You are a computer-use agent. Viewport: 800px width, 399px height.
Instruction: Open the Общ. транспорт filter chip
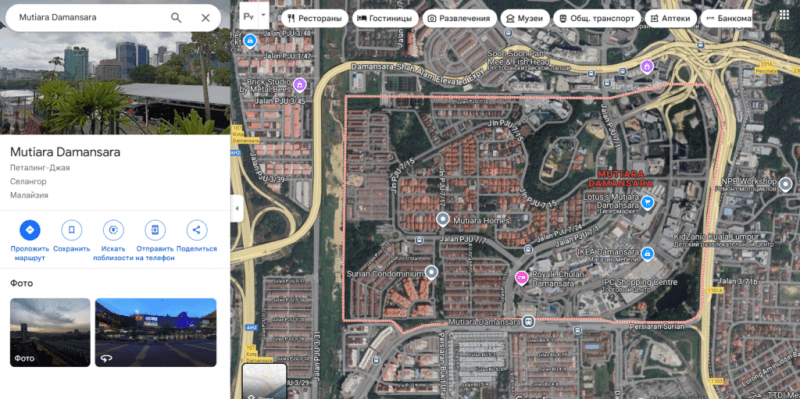tap(597, 18)
